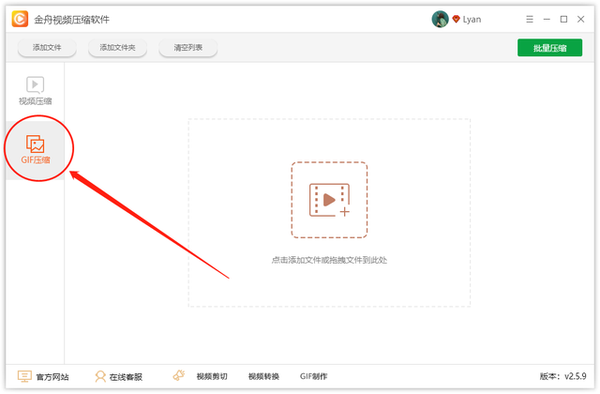Click the megaphone announcement icon
This screenshot has height=394, width=600.
pos(179,375)
